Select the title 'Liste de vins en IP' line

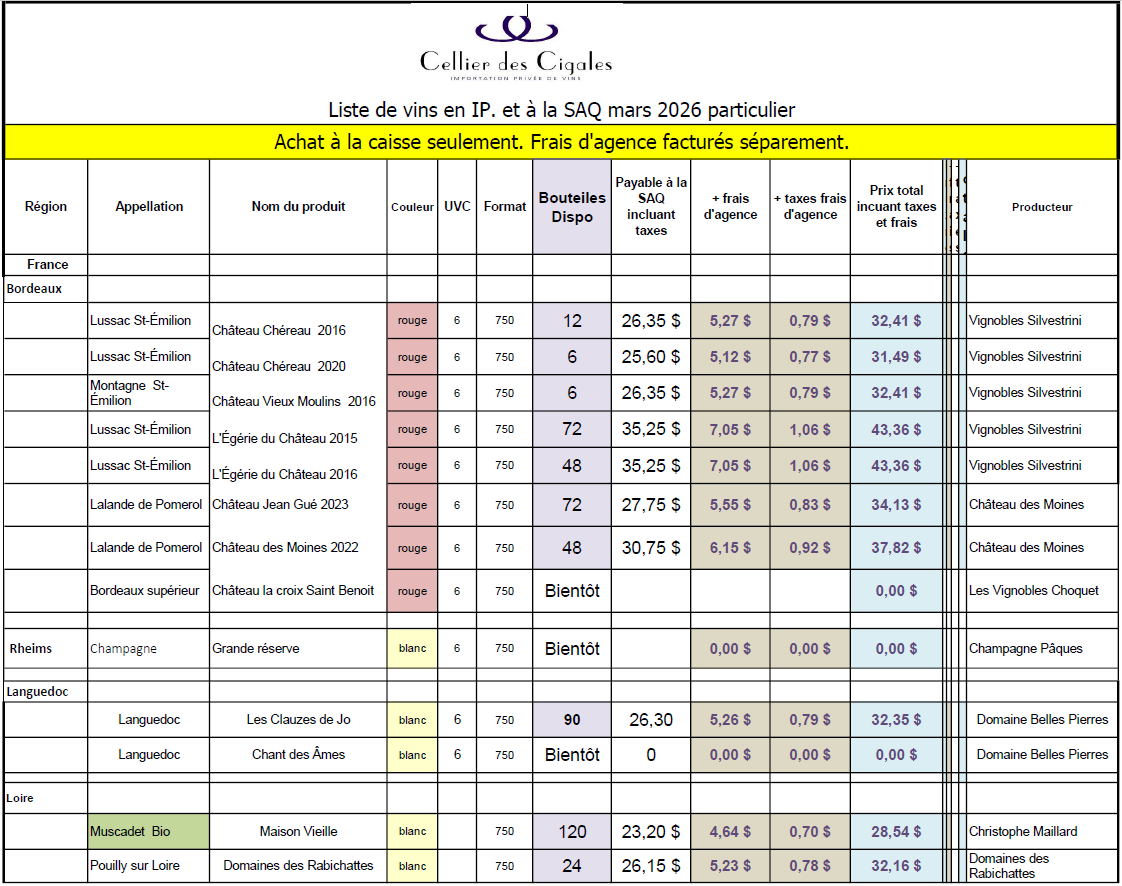click(561, 109)
